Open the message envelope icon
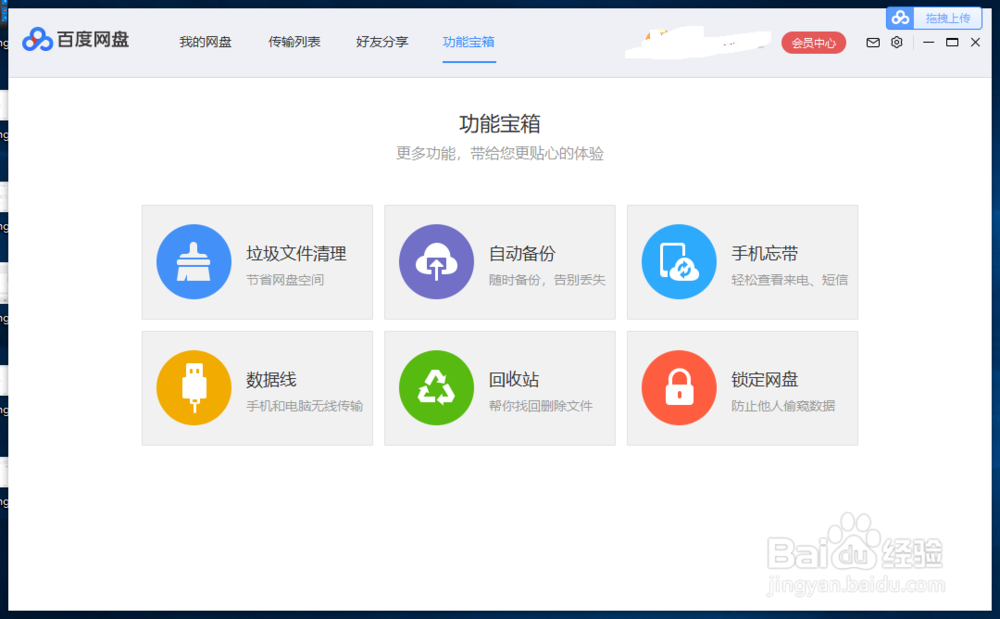 [x=873, y=42]
